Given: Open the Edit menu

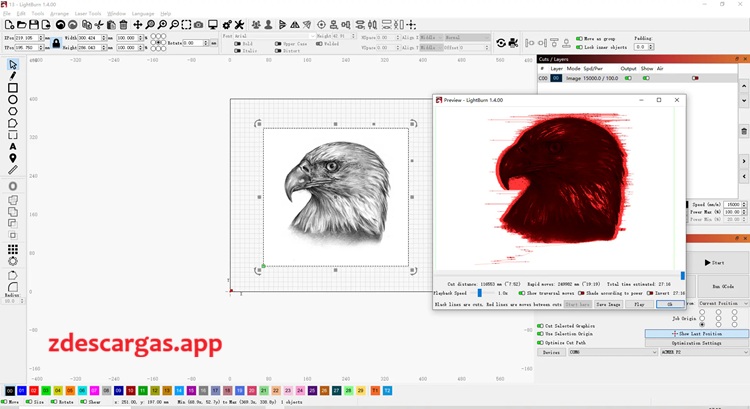Looking at the screenshot, I should point(21,13).
